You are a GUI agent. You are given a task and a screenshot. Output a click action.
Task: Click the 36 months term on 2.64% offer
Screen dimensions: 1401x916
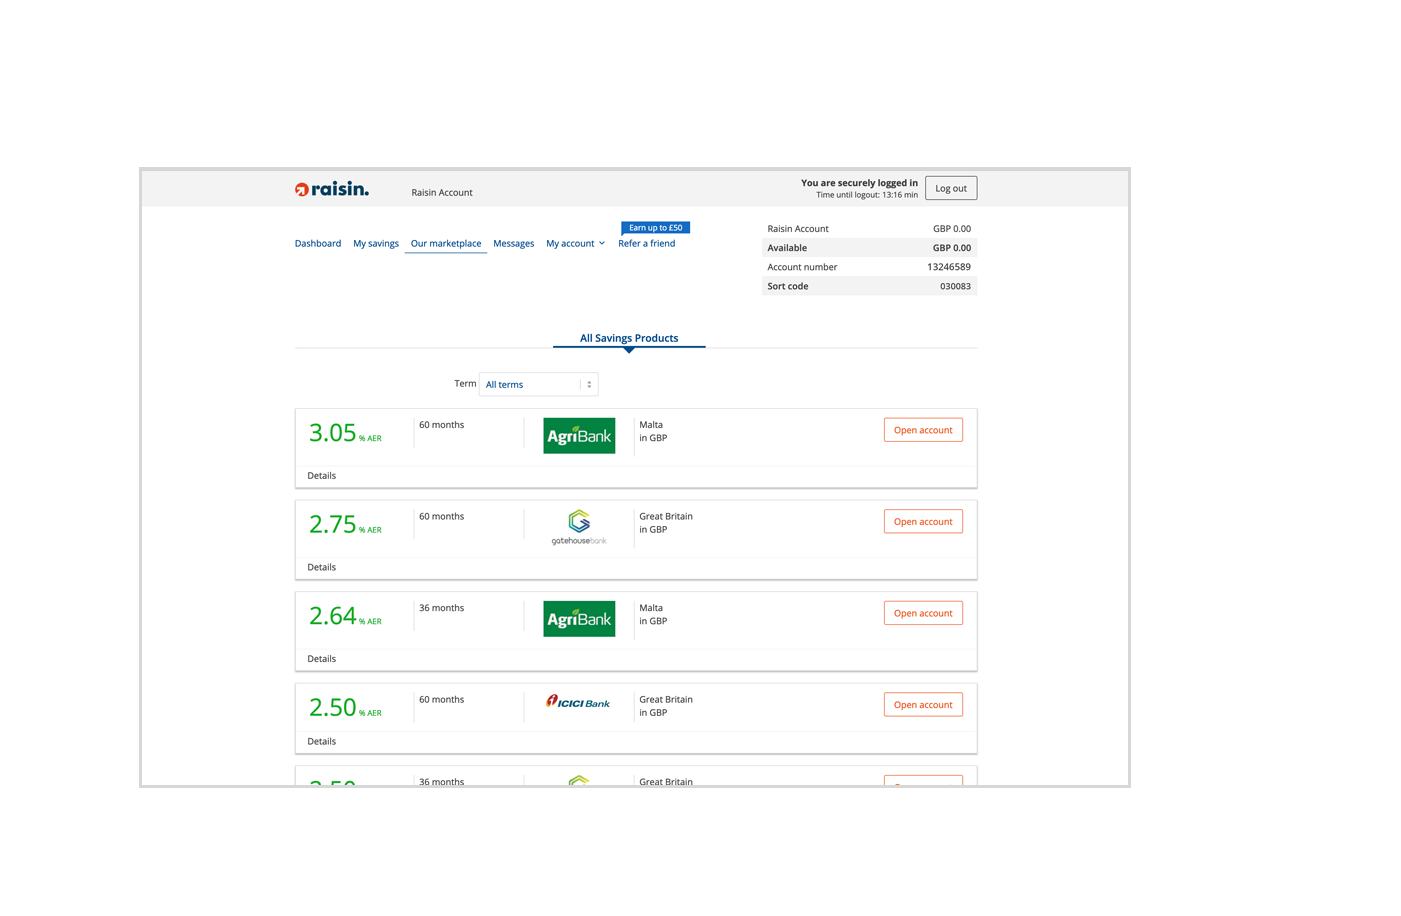tap(441, 608)
